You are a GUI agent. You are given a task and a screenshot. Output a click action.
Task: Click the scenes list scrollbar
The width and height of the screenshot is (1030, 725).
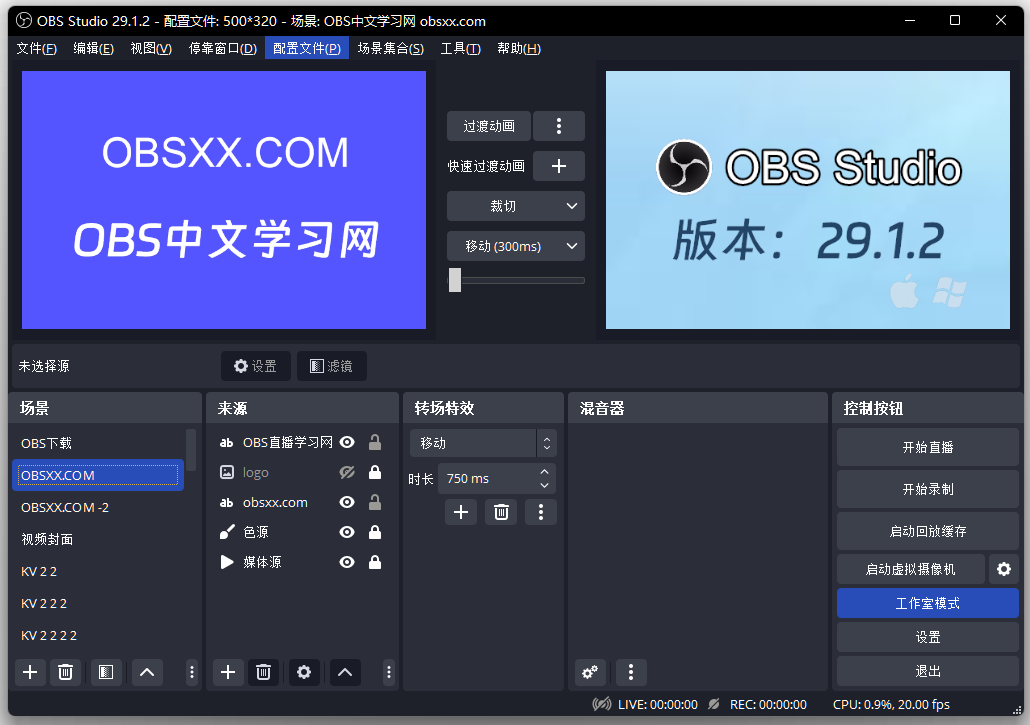pyautogui.click(x=191, y=450)
